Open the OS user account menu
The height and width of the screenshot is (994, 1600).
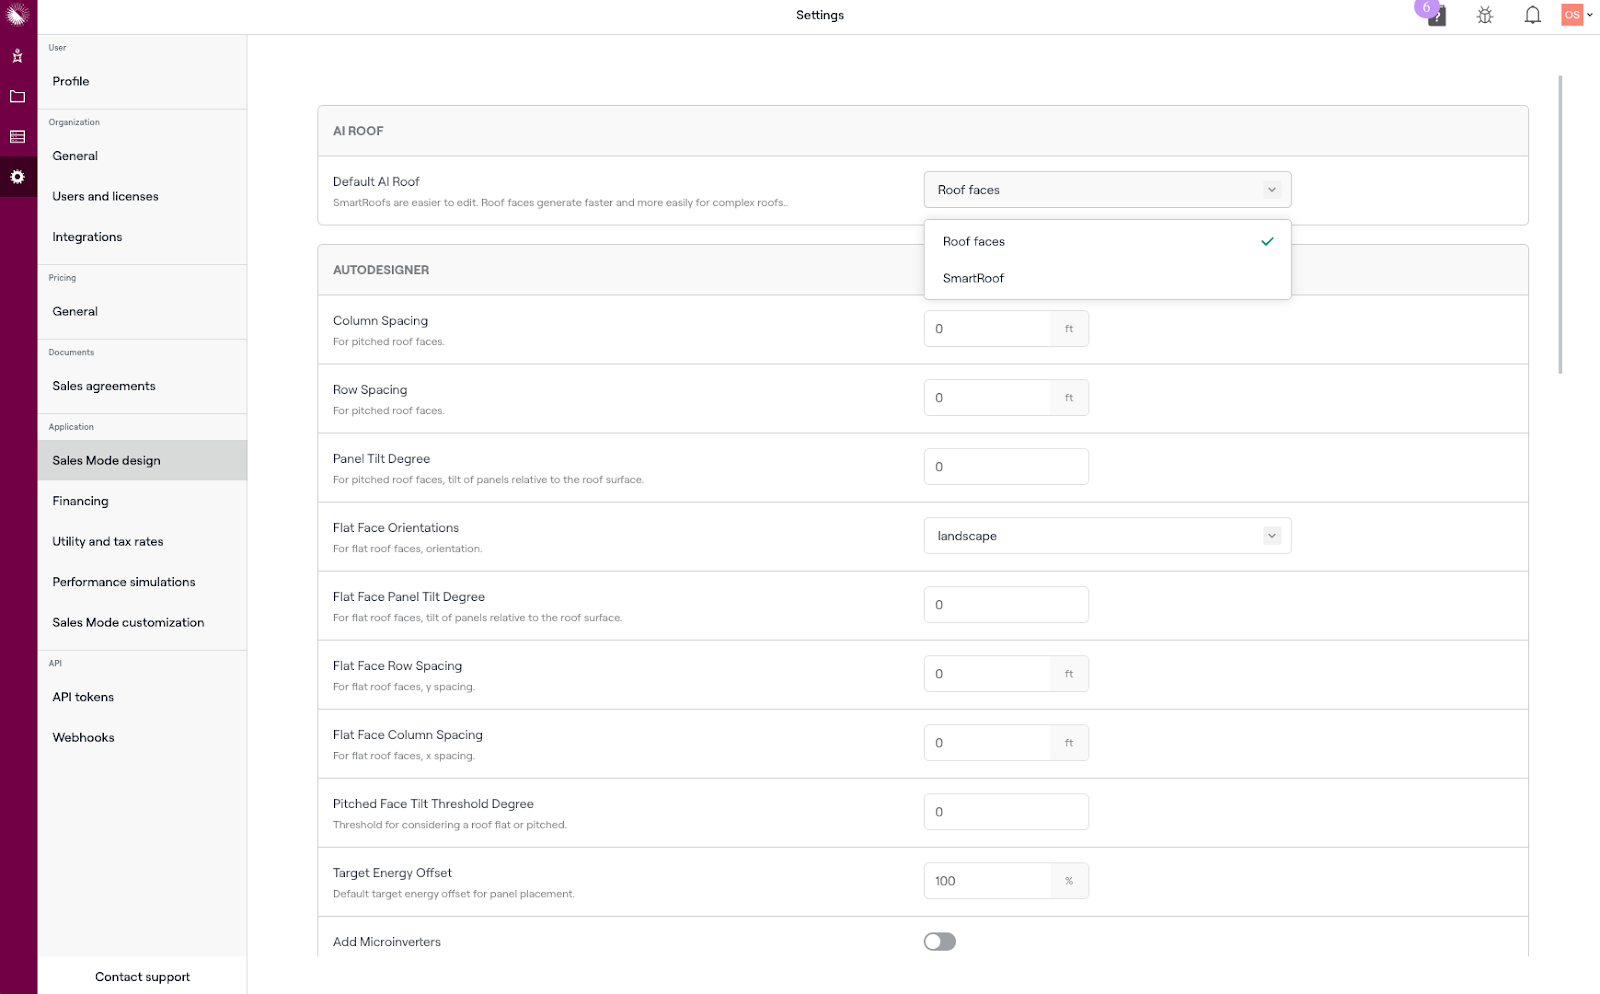coord(1577,15)
